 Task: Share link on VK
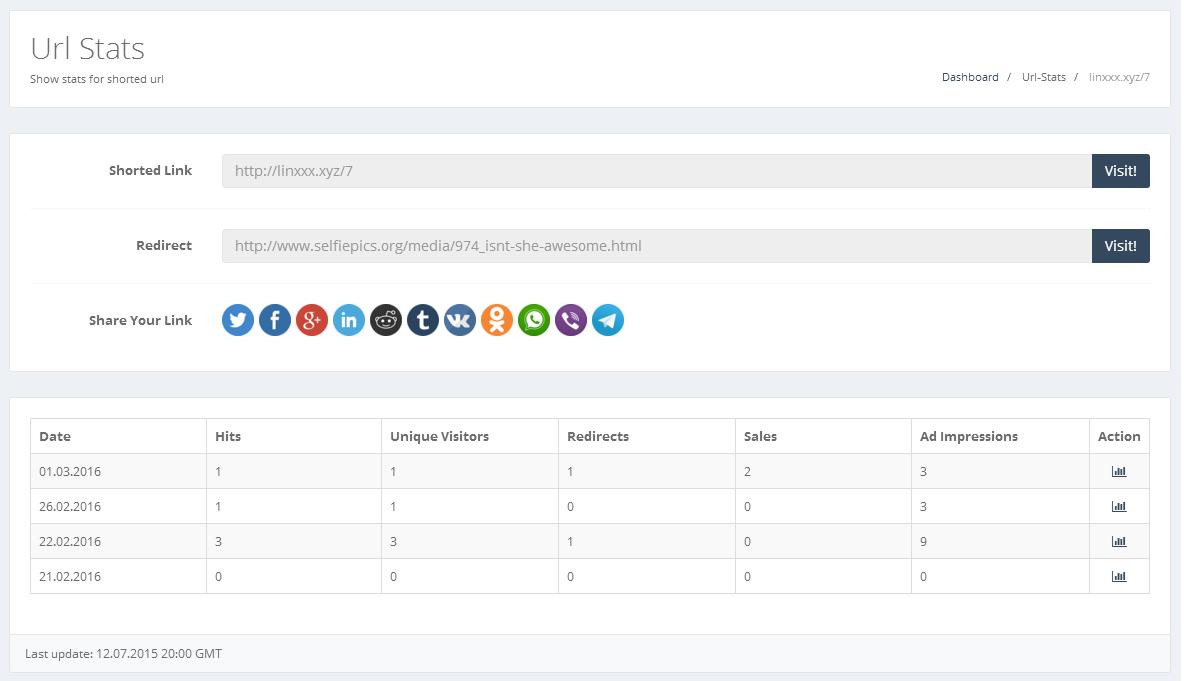coord(460,320)
